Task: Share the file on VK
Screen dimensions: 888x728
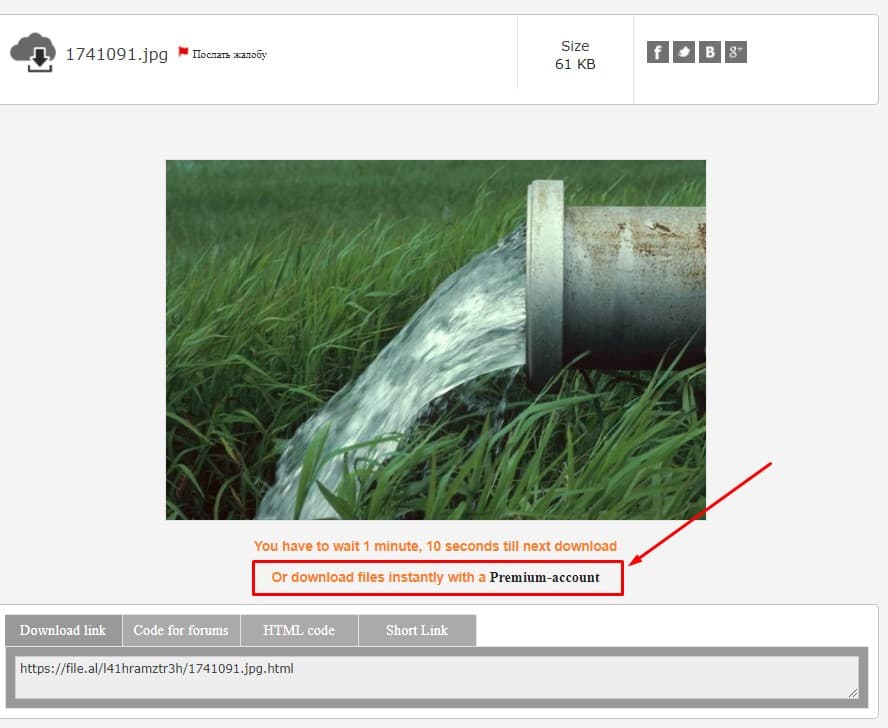Action: [710, 52]
